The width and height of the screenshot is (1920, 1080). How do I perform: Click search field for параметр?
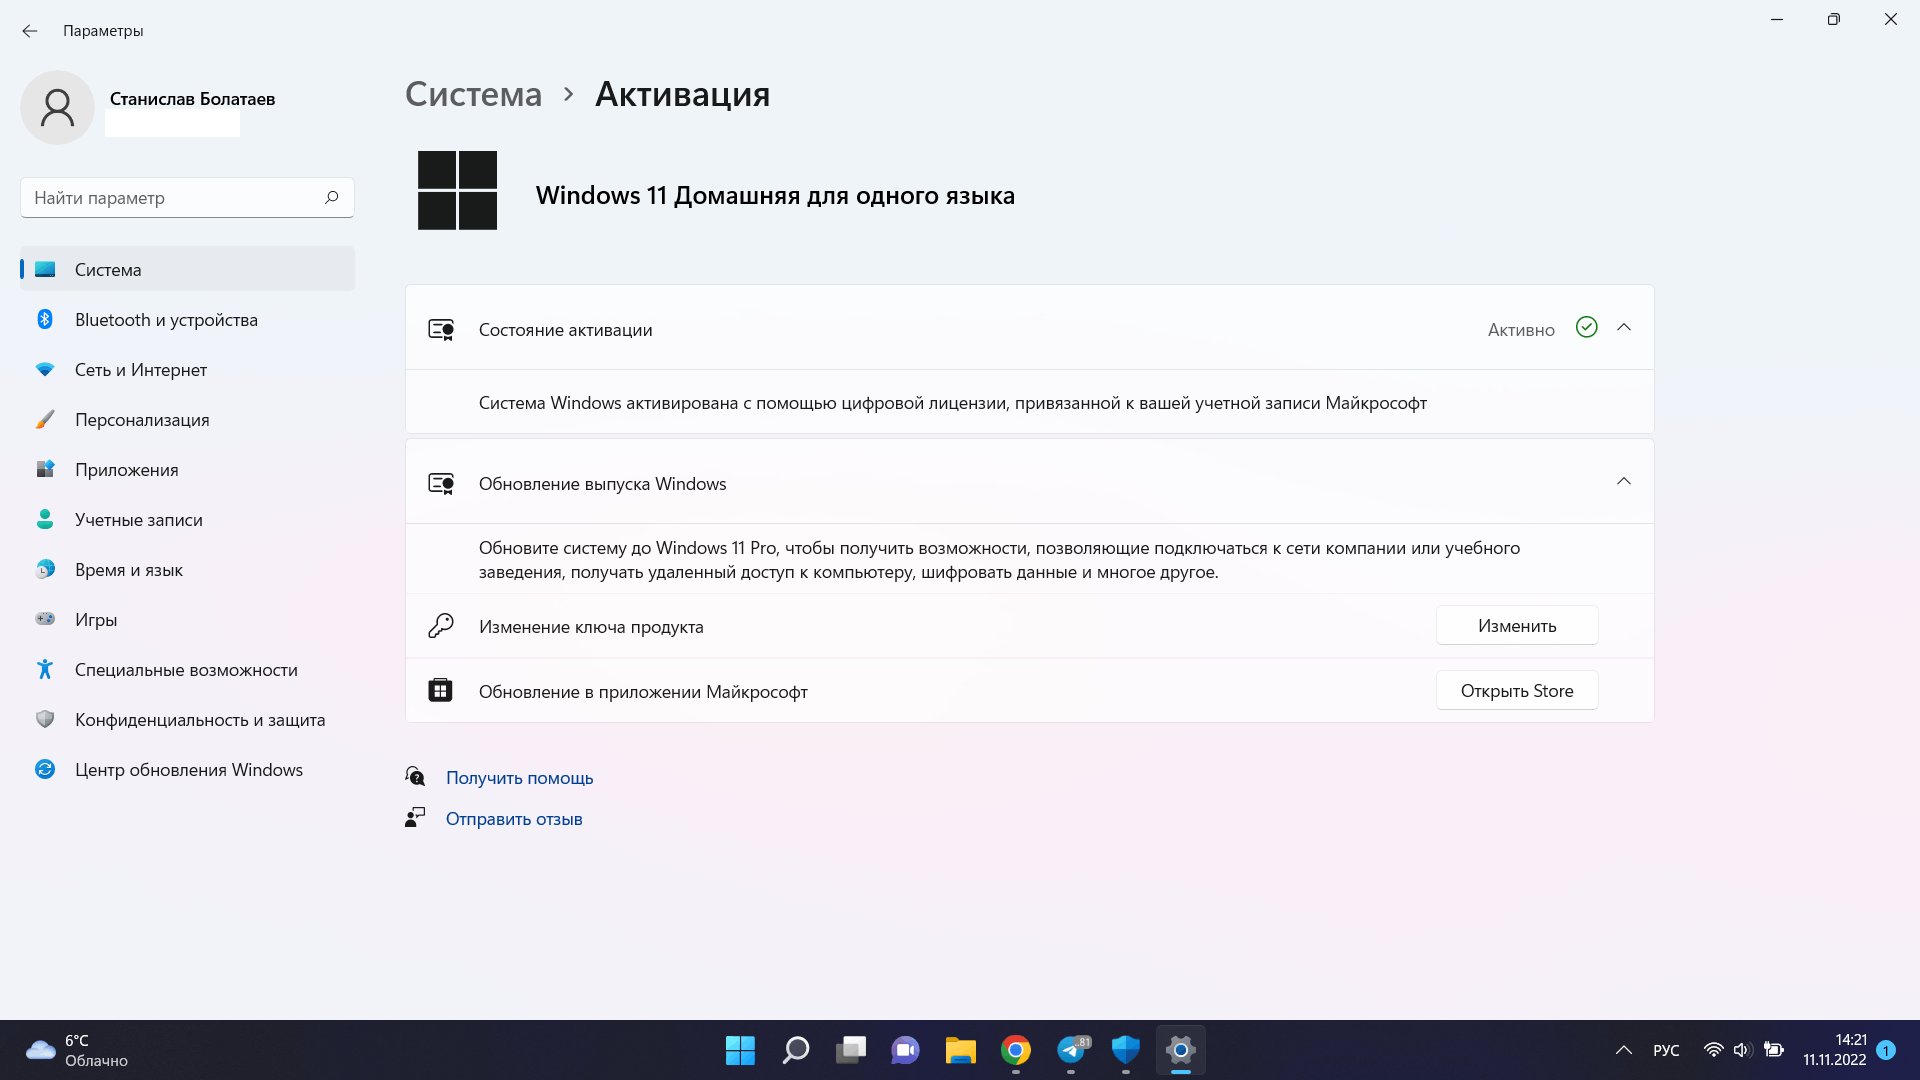point(186,198)
